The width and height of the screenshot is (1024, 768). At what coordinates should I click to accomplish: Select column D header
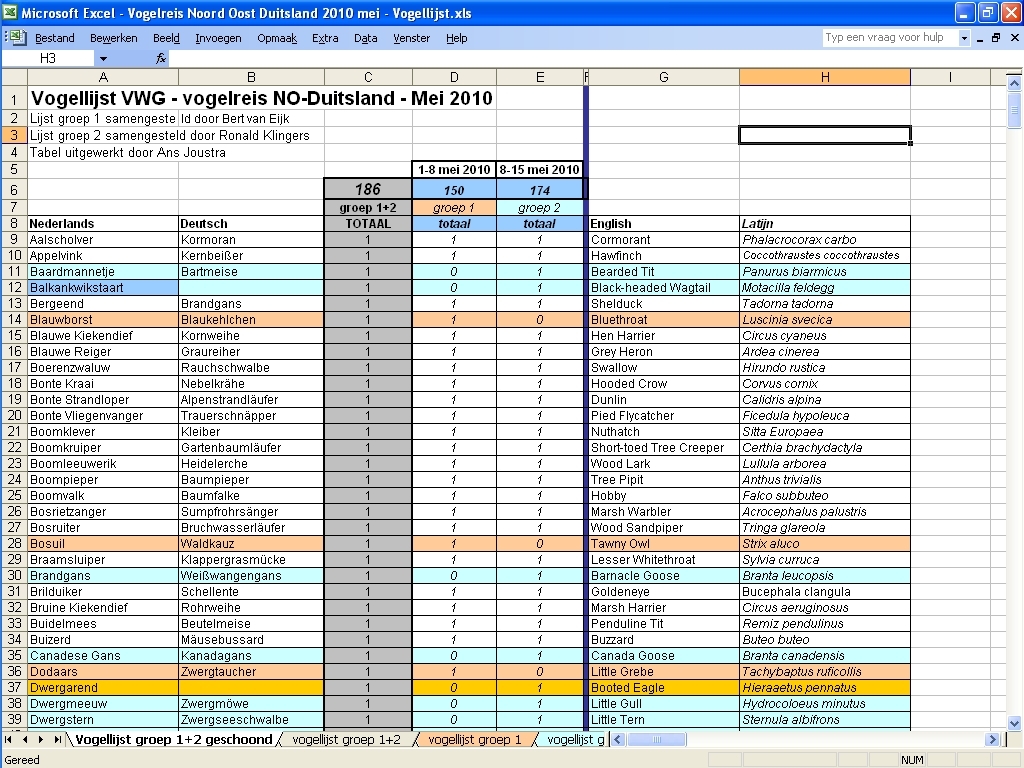point(455,77)
